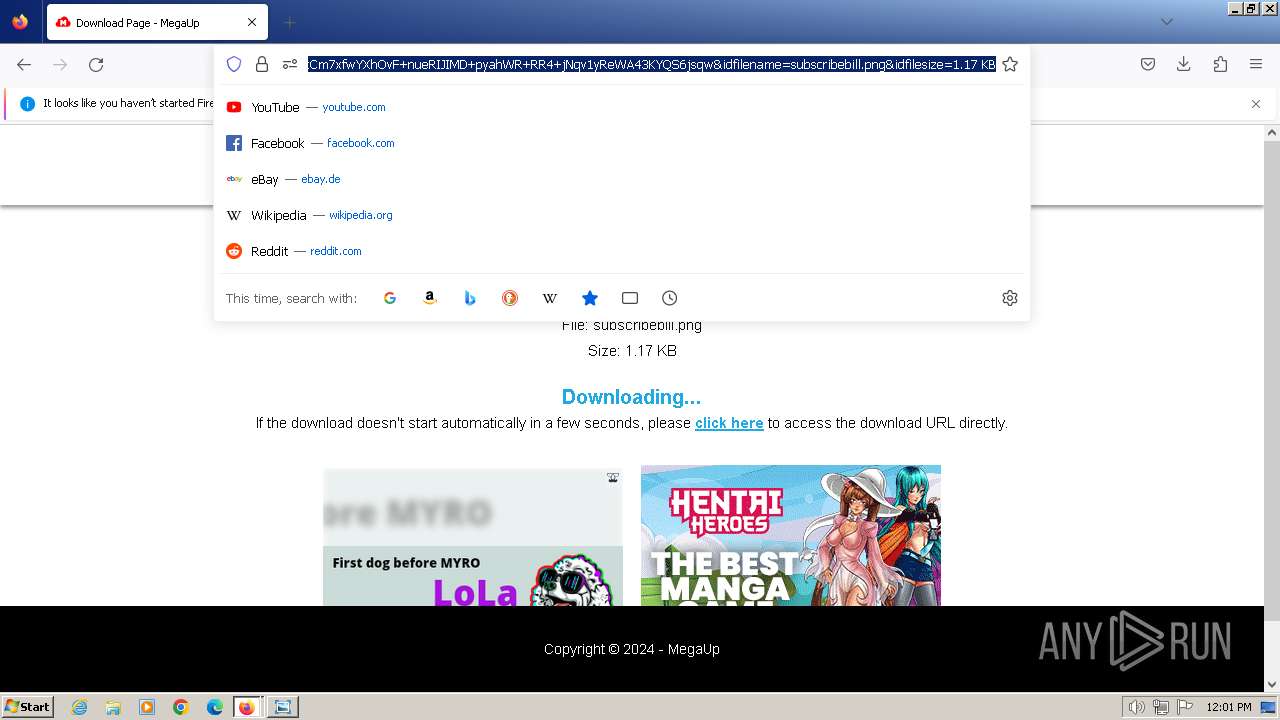Search this time with Bing
Image resolution: width=1280 pixels, height=720 pixels.
coord(470,298)
